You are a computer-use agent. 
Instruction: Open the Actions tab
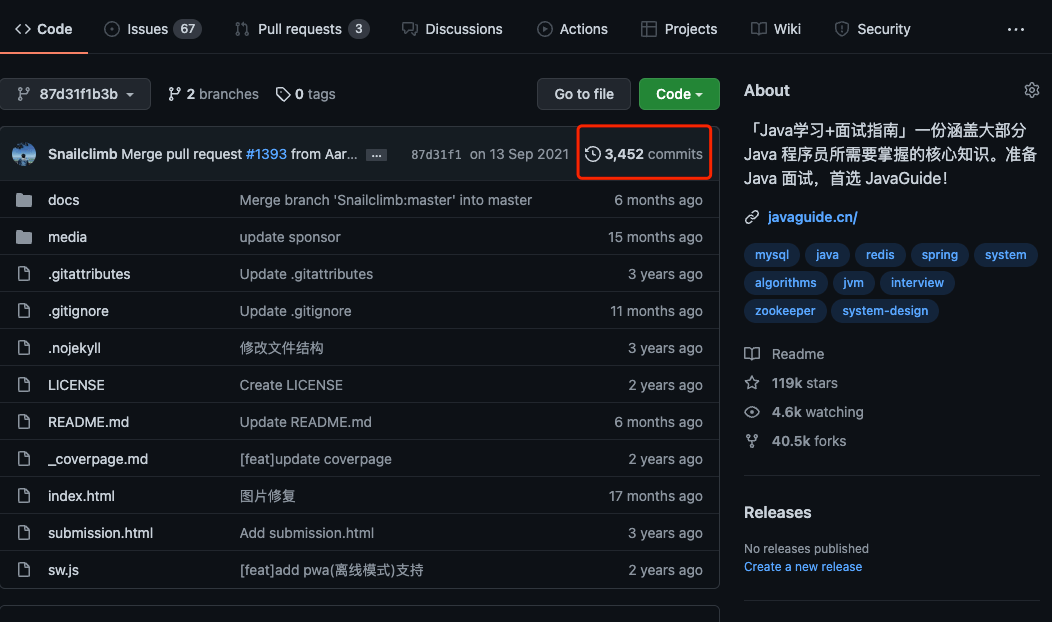[x=572, y=29]
